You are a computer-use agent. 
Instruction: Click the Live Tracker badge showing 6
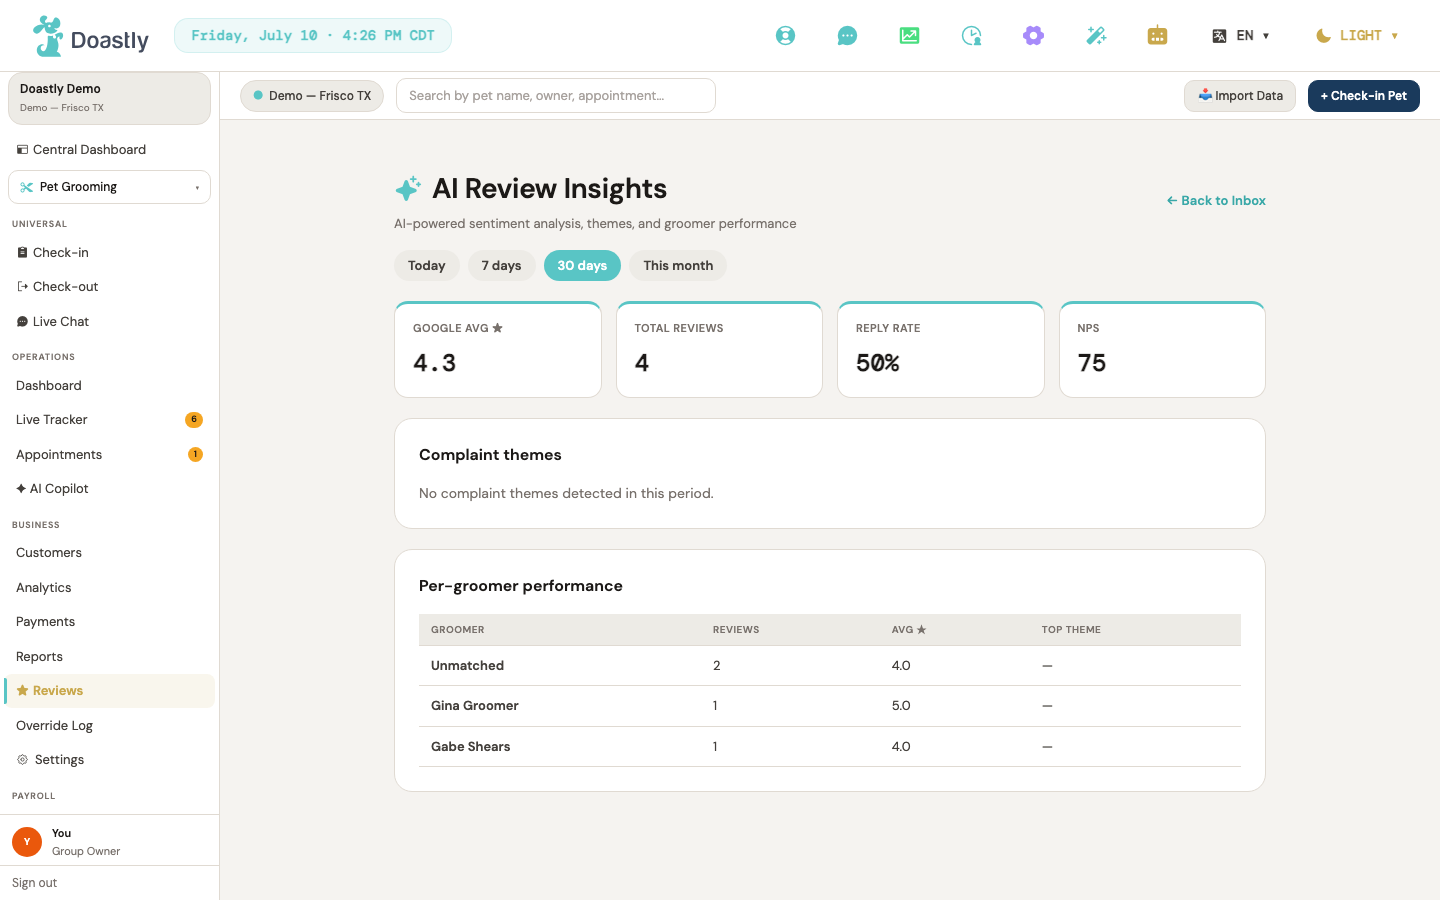tap(194, 420)
